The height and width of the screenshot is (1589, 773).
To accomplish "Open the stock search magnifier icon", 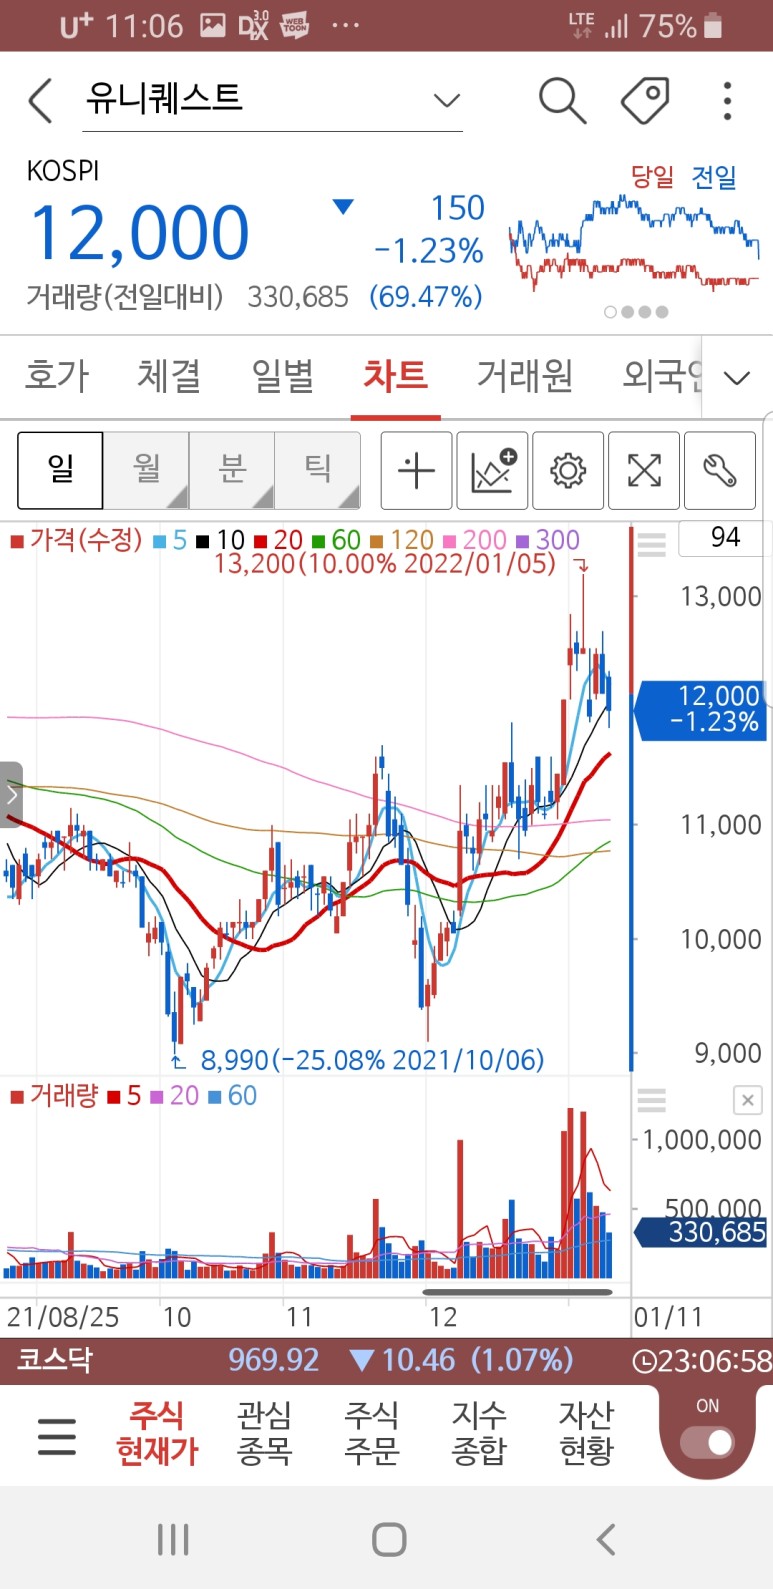I will tap(562, 100).
